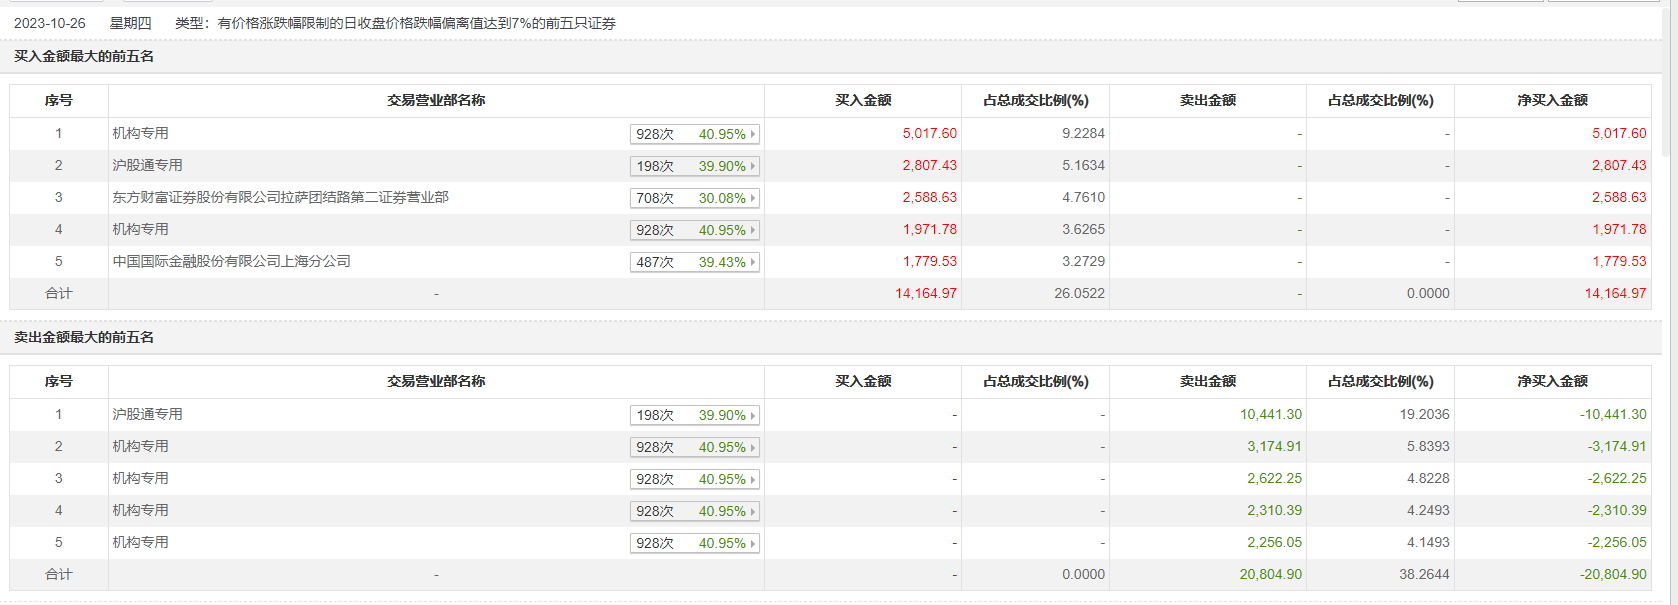Expand 198次 stats badge in sell row 1
This screenshot has height=605, width=1678.
(695, 415)
